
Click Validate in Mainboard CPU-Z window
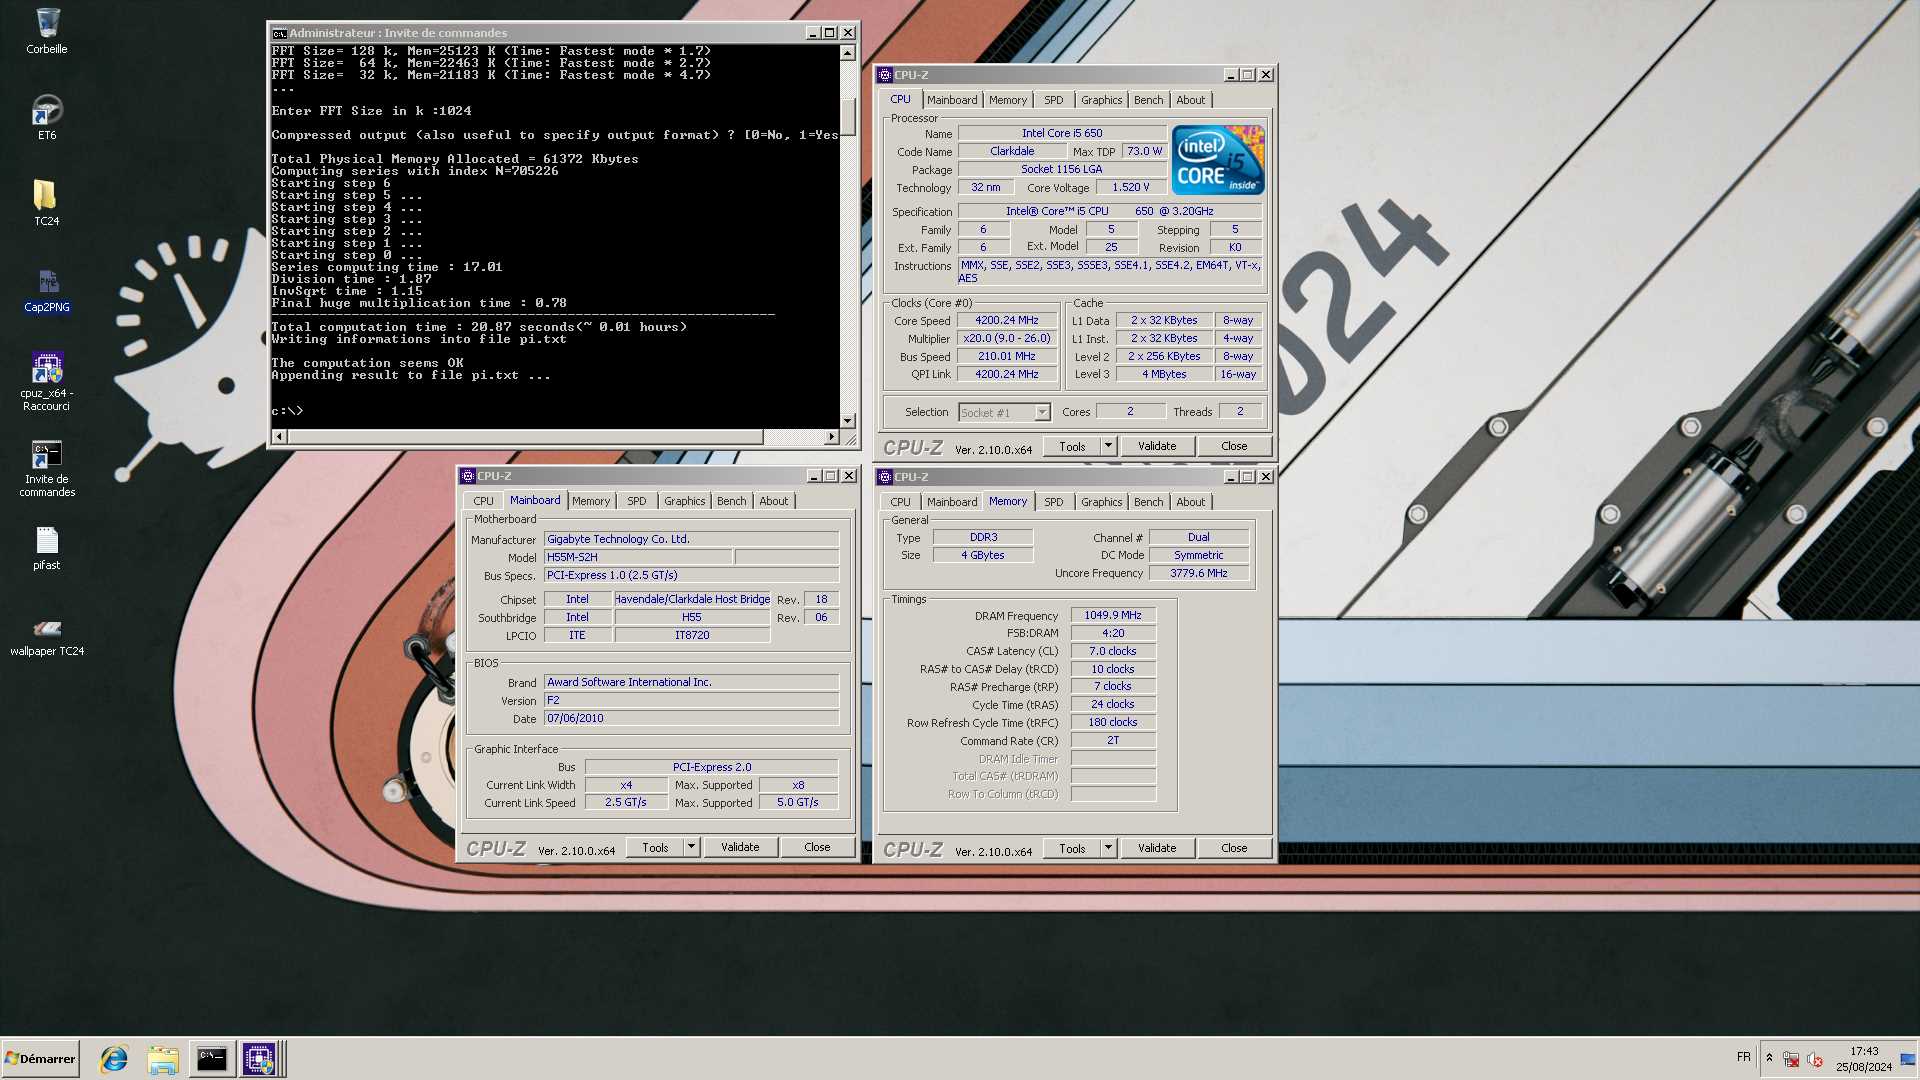click(x=740, y=847)
